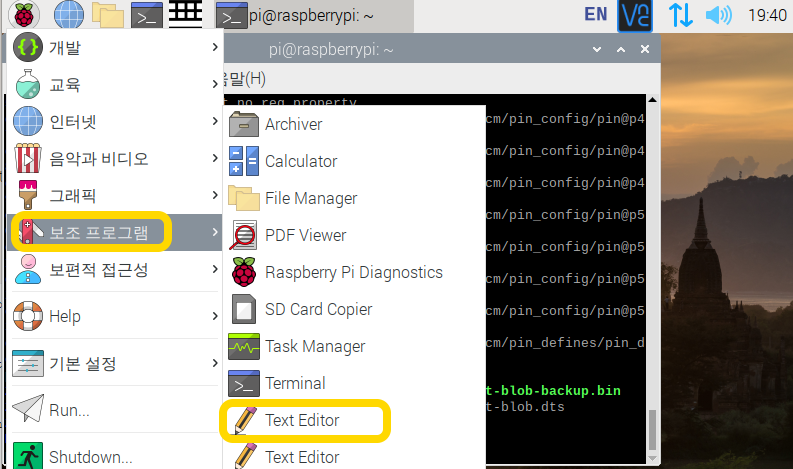Start SD Card Copier
Screen dimensions: 793x469
[318, 309]
